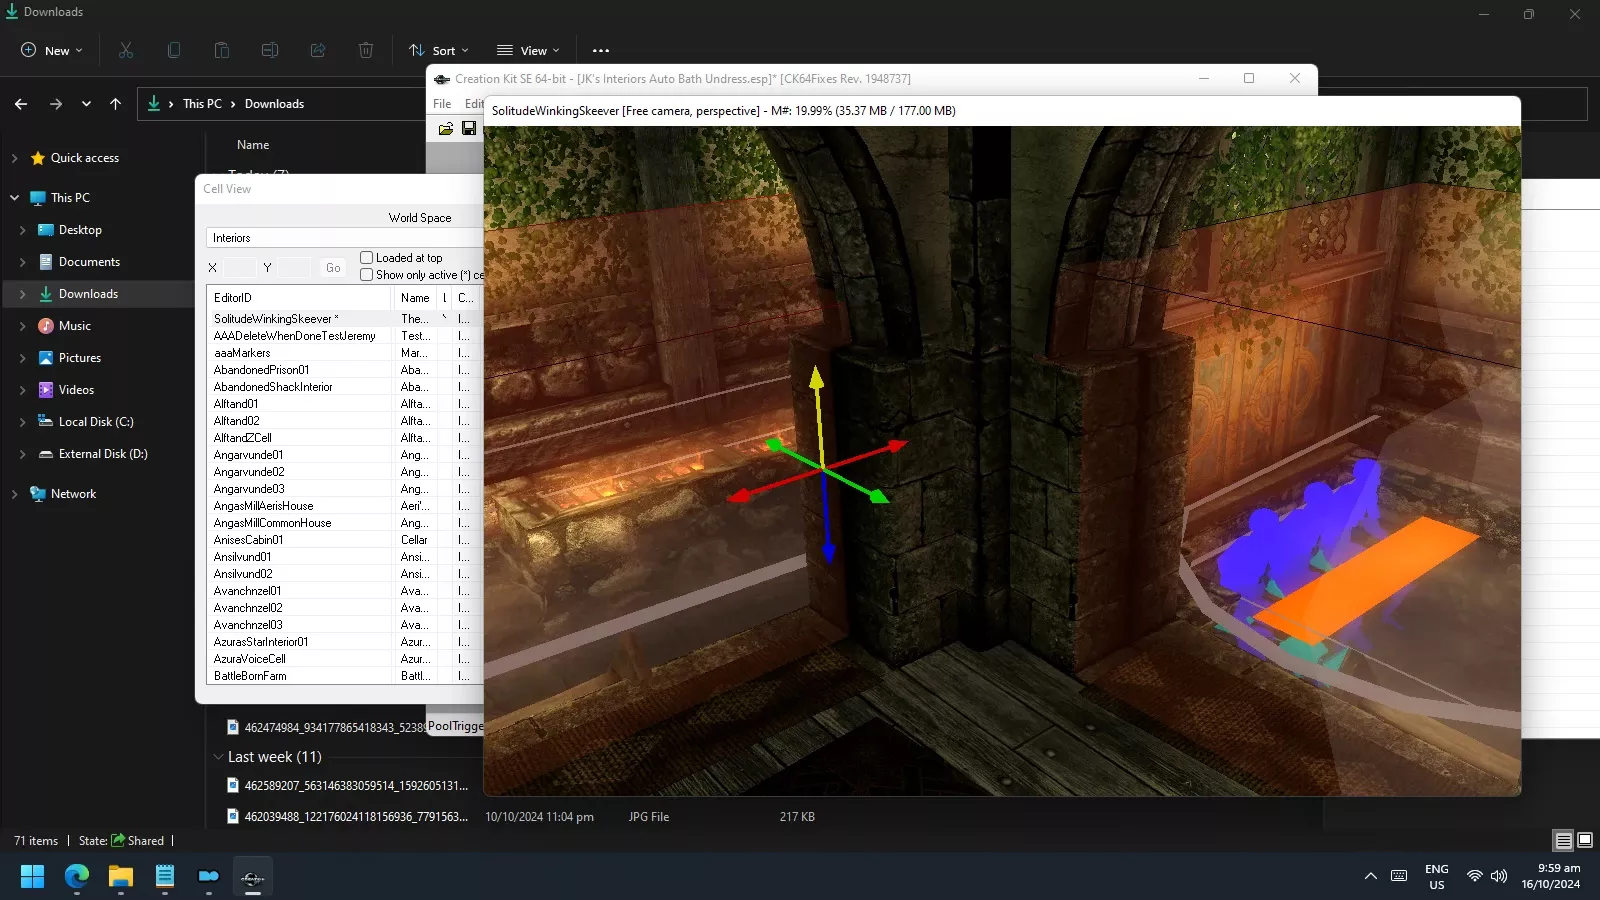Open the volume control in system tray

tap(1499, 876)
